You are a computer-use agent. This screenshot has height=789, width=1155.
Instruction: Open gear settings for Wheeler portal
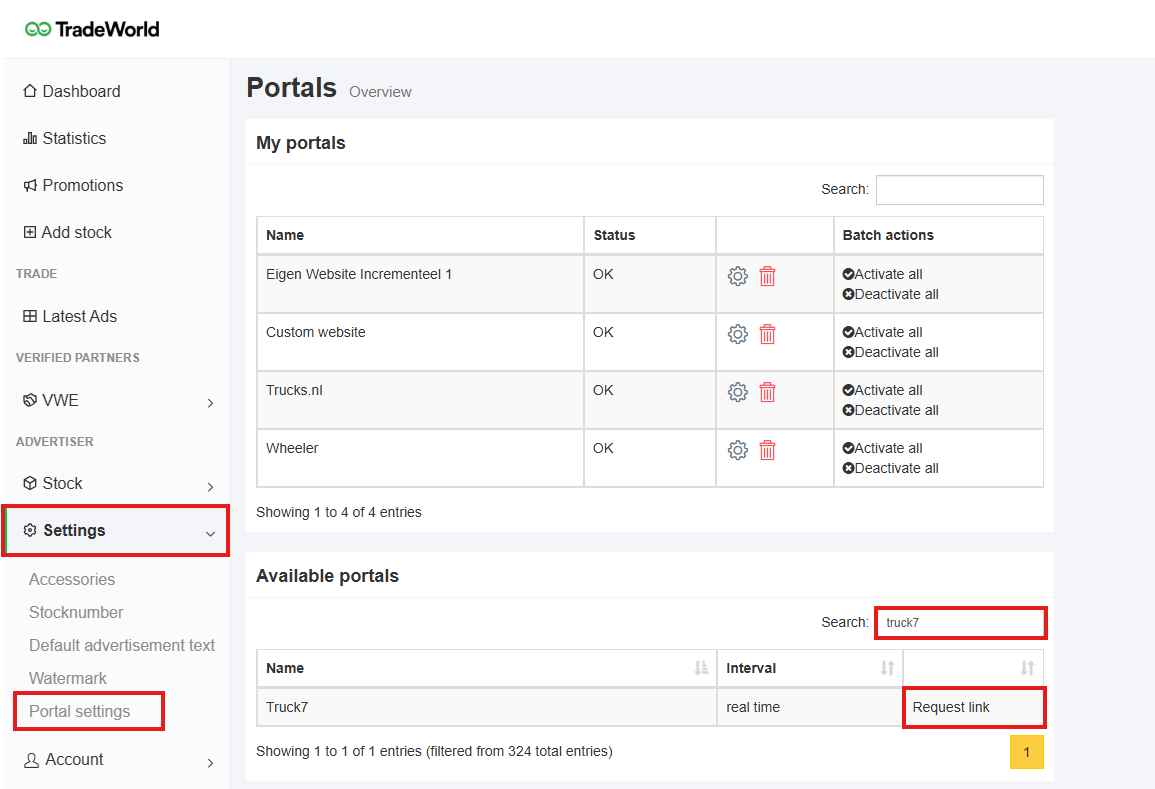(x=737, y=451)
